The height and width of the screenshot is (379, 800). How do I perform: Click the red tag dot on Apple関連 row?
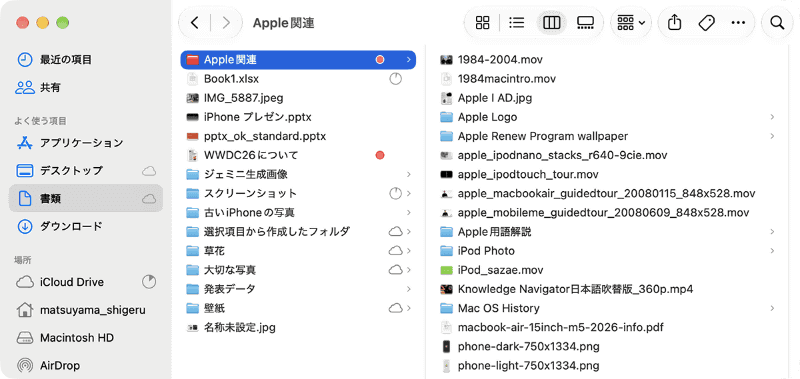point(380,60)
